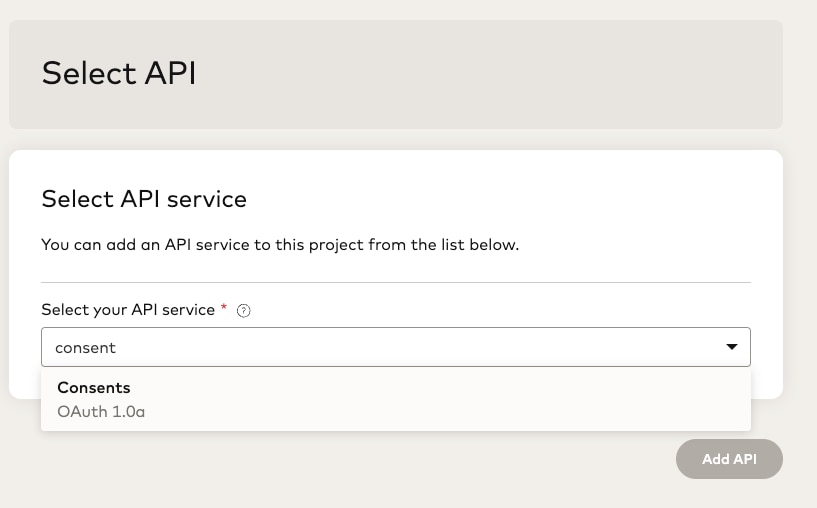Click the description text about adding API
The height and width of the screenshot is (508, 817).
(x=280, y=244)
